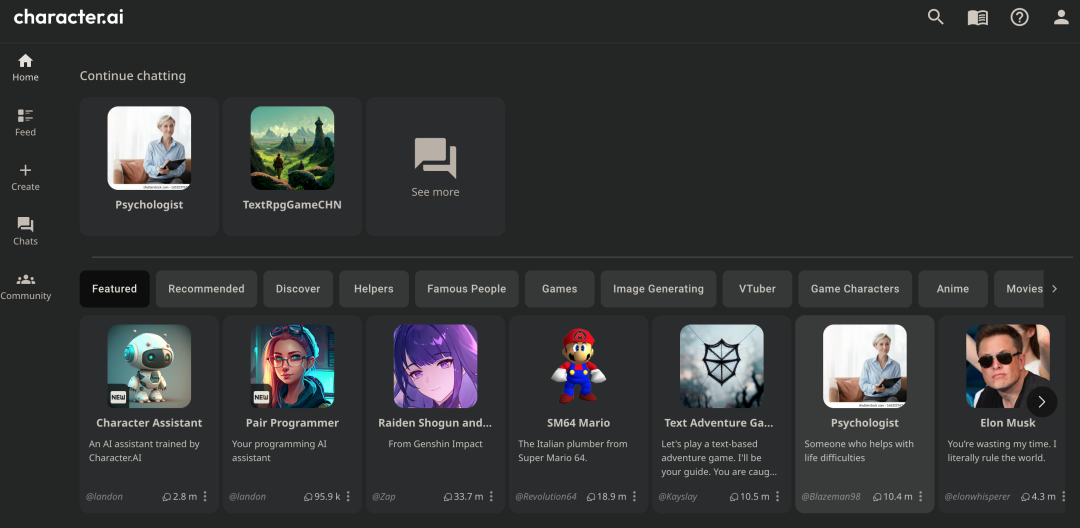1080x528 pixels.
Task: Open SM64 Mario options menu
Action: (634, 496)
